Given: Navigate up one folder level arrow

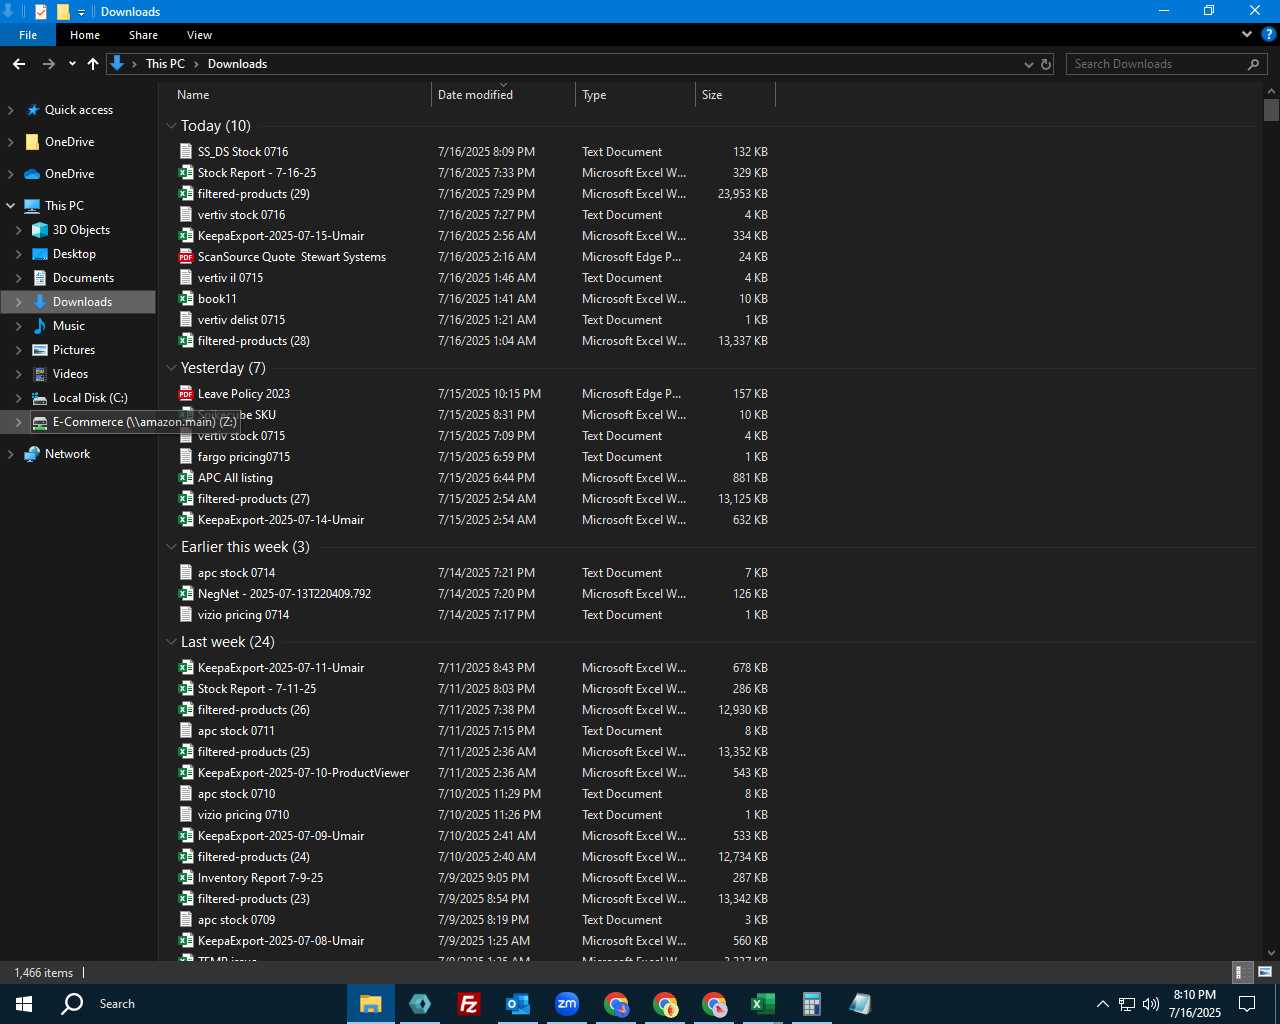Looking at the screenshot, I should (93, 64).
